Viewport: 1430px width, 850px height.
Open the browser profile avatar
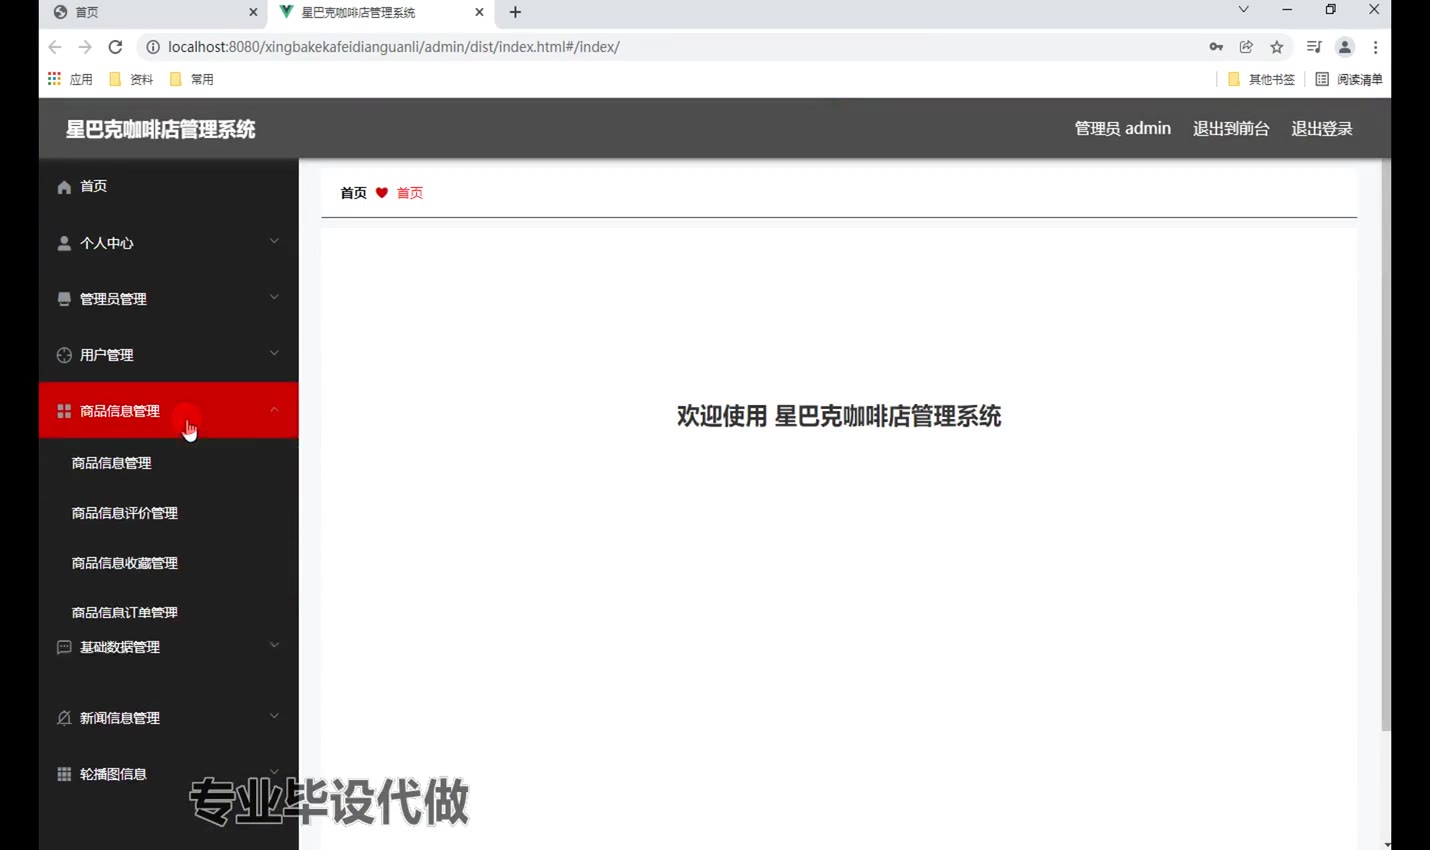pos(1345,47)
